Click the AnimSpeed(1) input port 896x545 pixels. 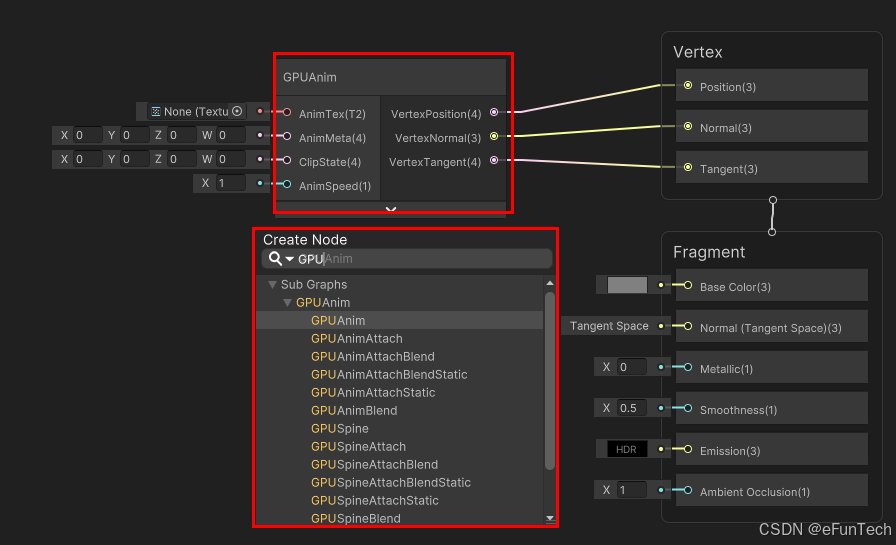pyautogui.click(x=287, y=185)
